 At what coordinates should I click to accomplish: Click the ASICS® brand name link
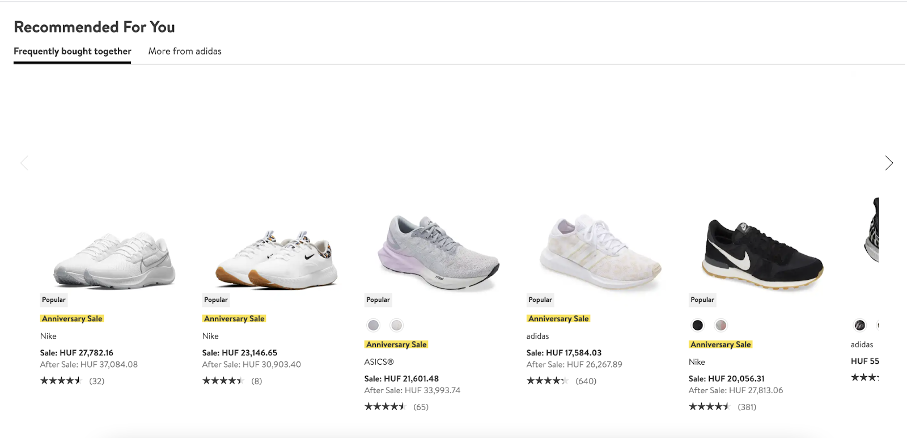pos(380,362)
